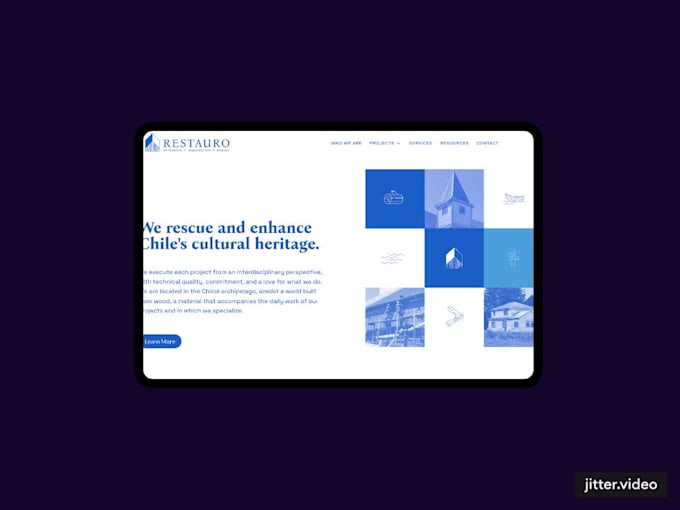Click the headline about Chile's cultural heritage
The height and width of the screenshot is (510, 680).
tap(231, 235)
